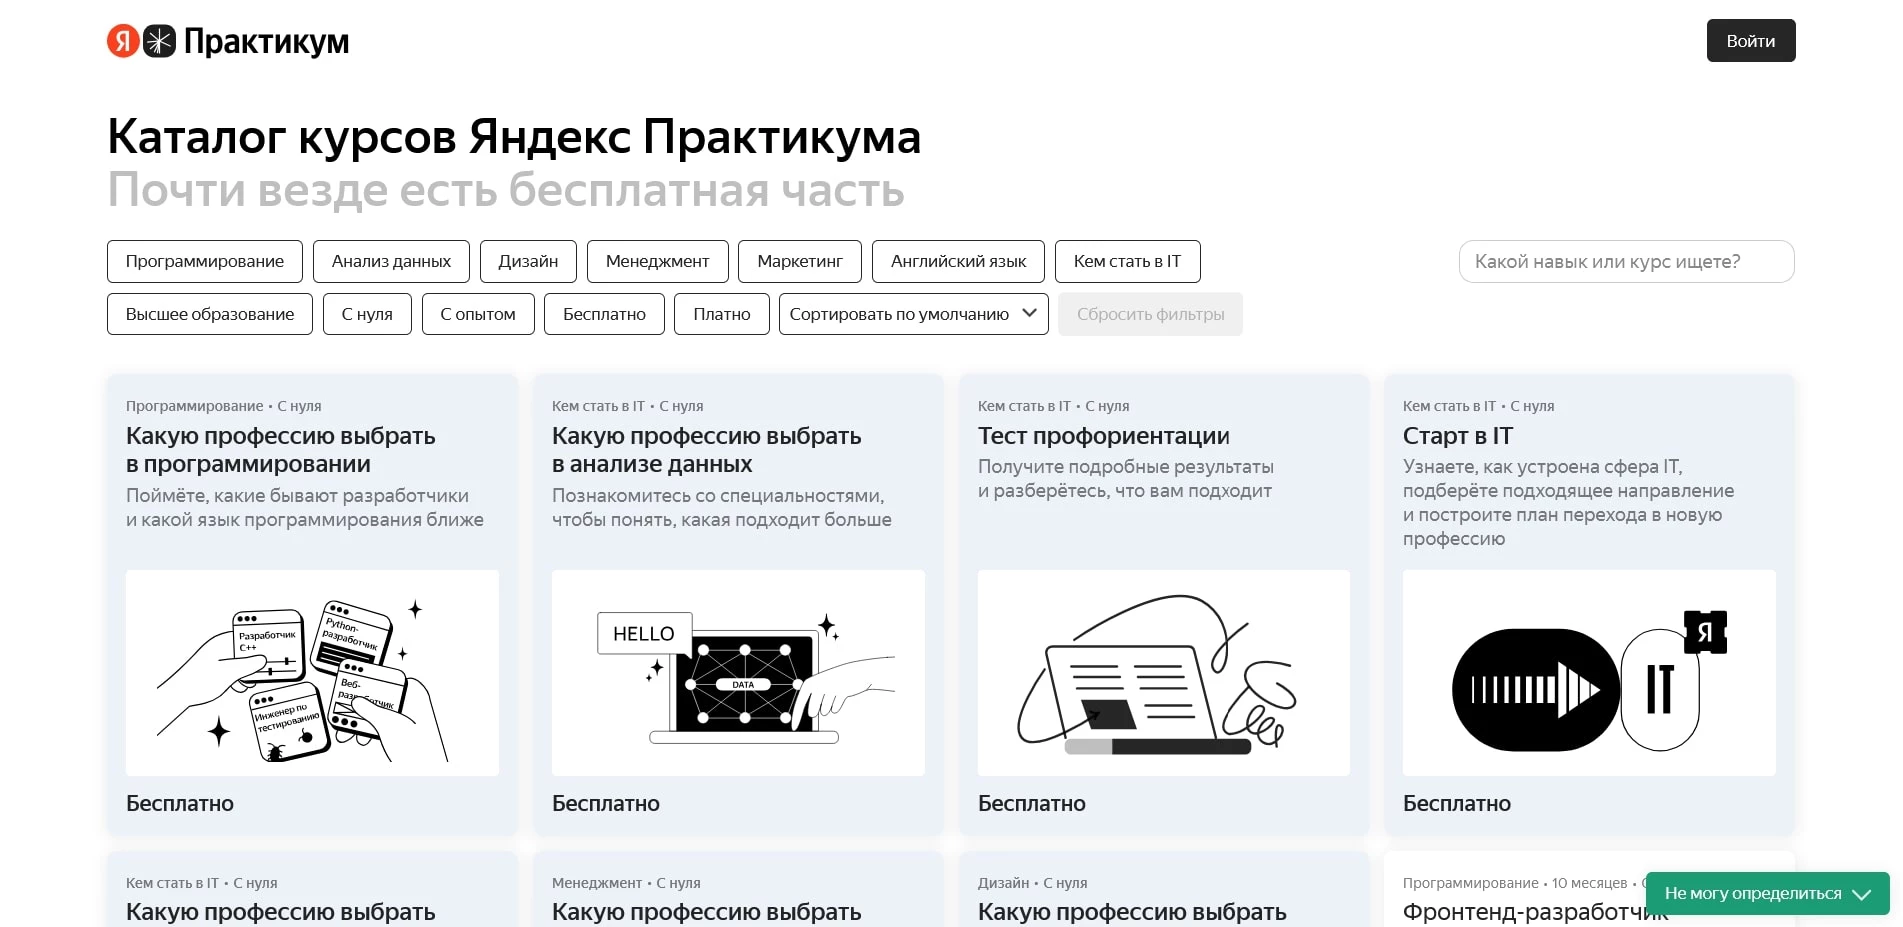The height and width of the screenshot is (927, 1903).
Task: Select the С нуля filter chip
Action: [x=367, y=314]
